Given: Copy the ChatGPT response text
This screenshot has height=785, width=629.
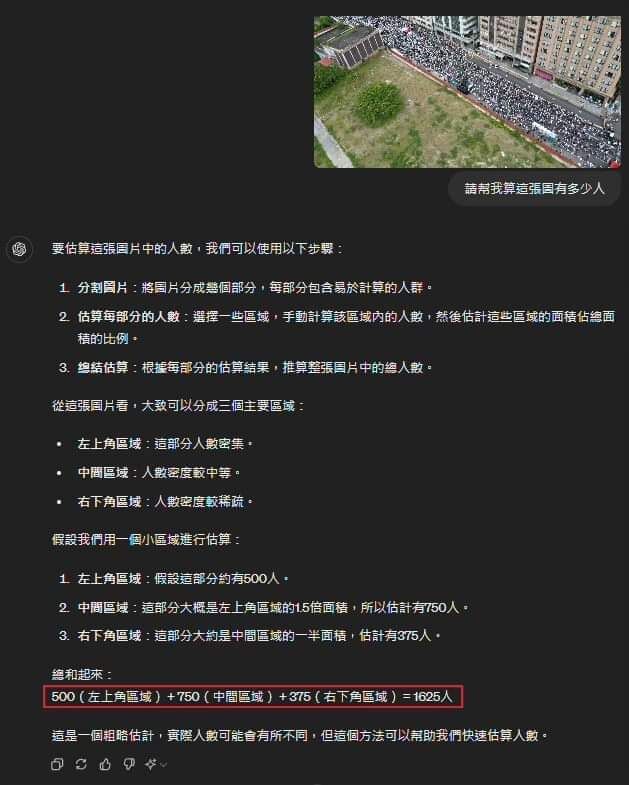Looking at the screenshot, I should (57, 764).
